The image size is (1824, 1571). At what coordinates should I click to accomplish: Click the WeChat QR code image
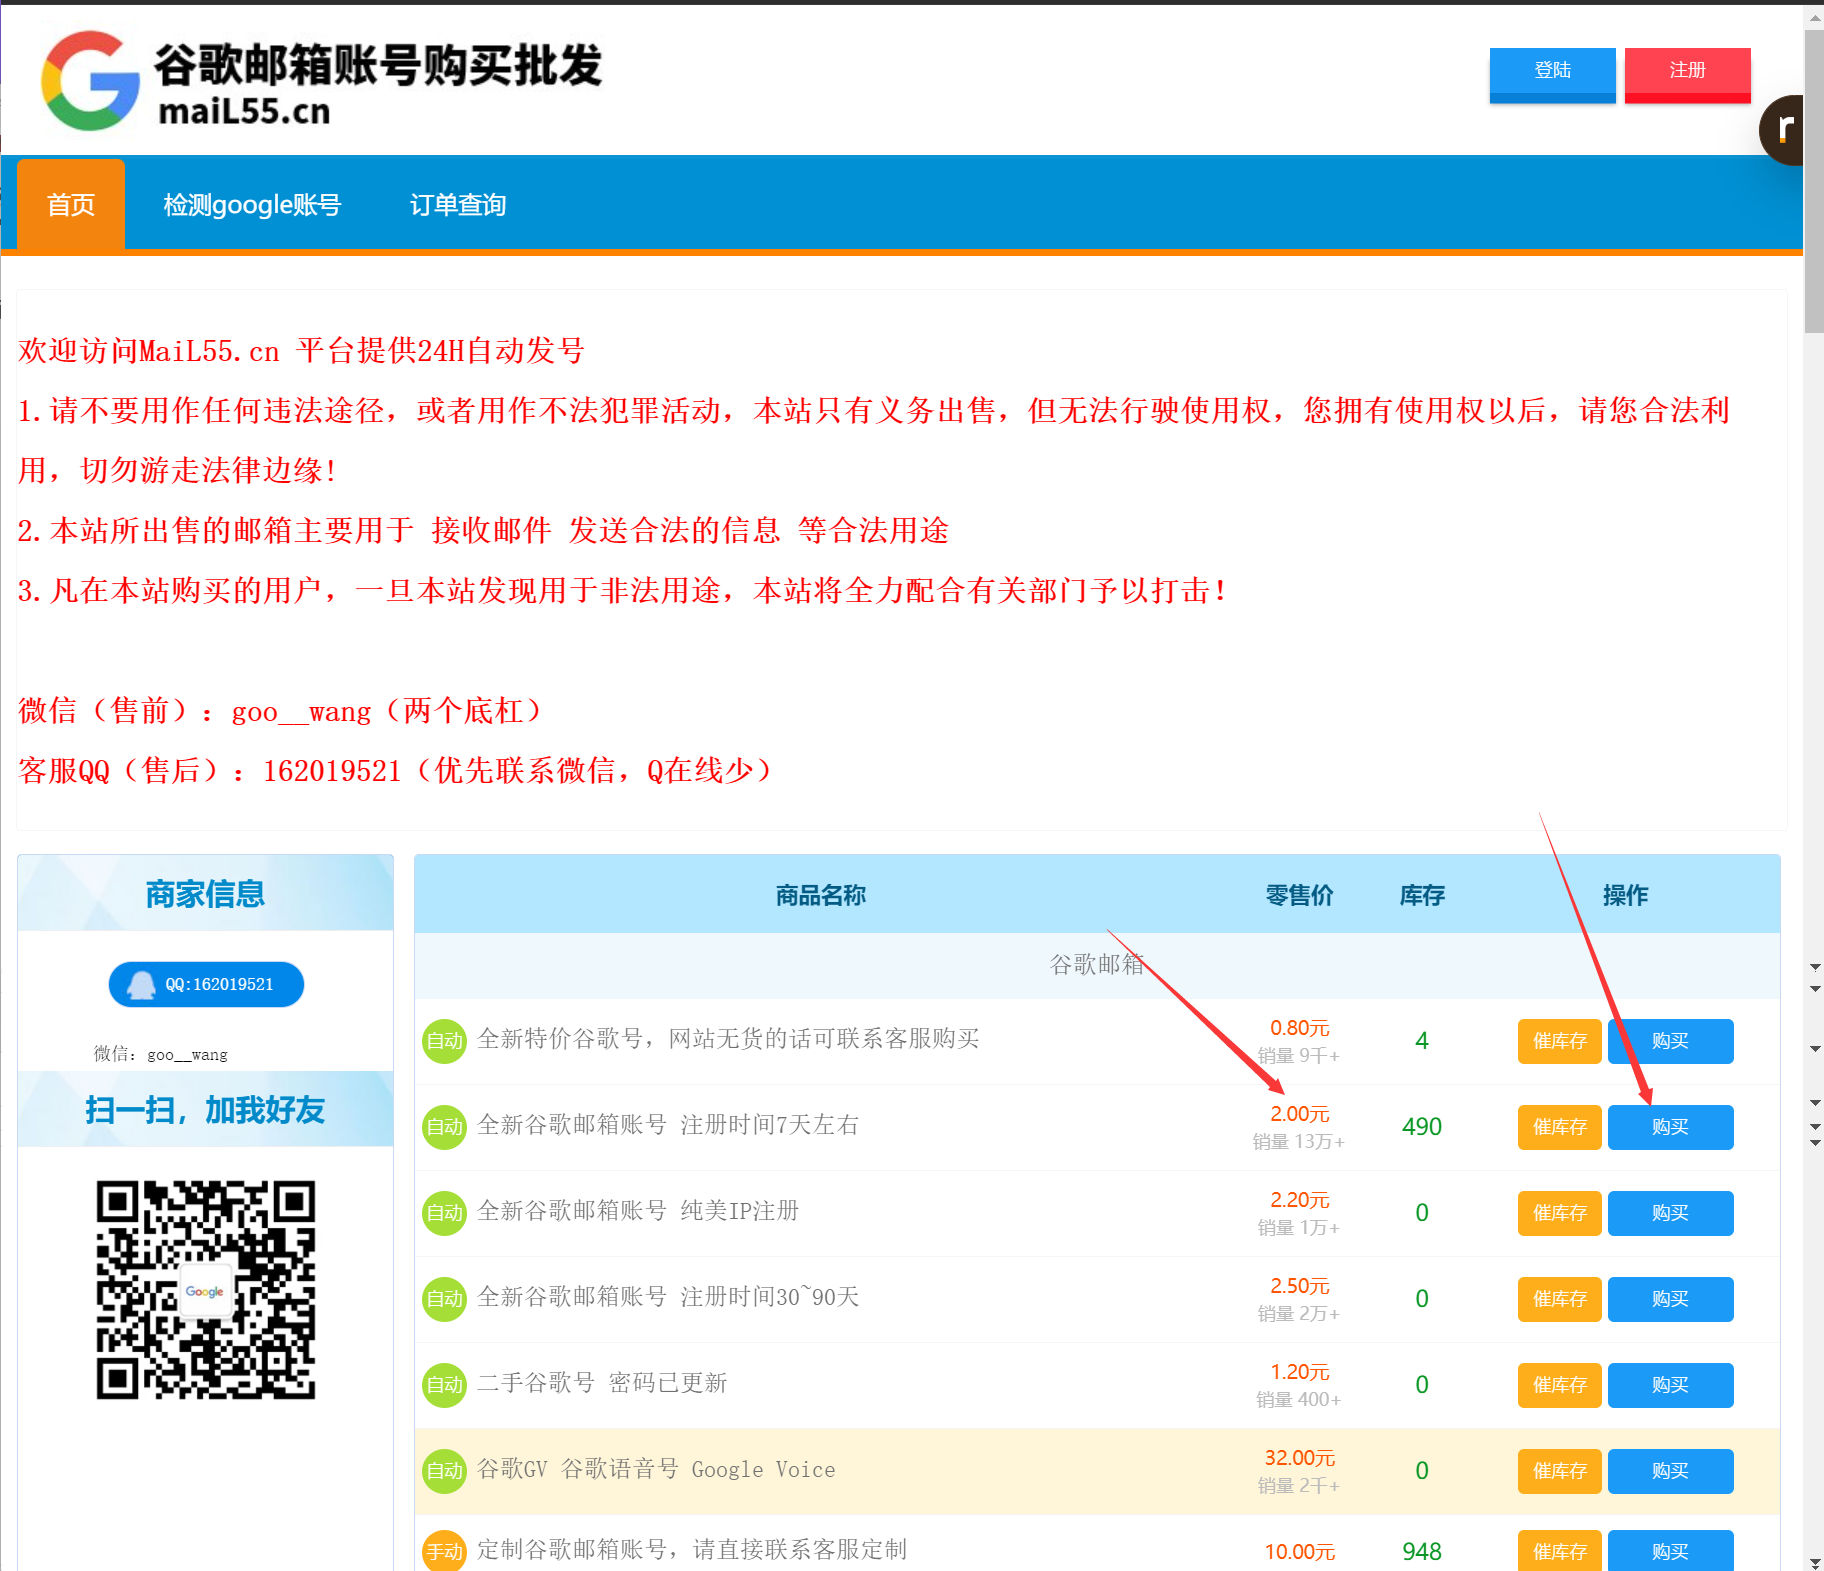tap(206, 1290)
